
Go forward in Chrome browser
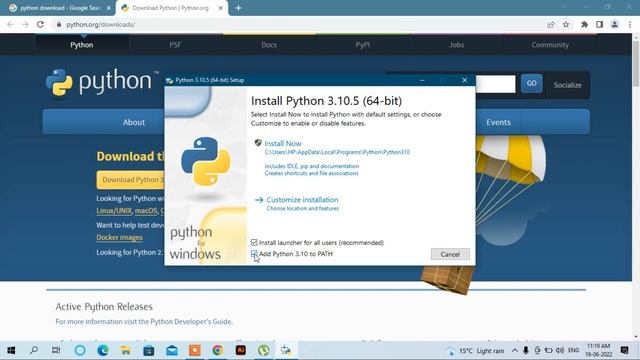pyautogui.click(x=25, y=24)
